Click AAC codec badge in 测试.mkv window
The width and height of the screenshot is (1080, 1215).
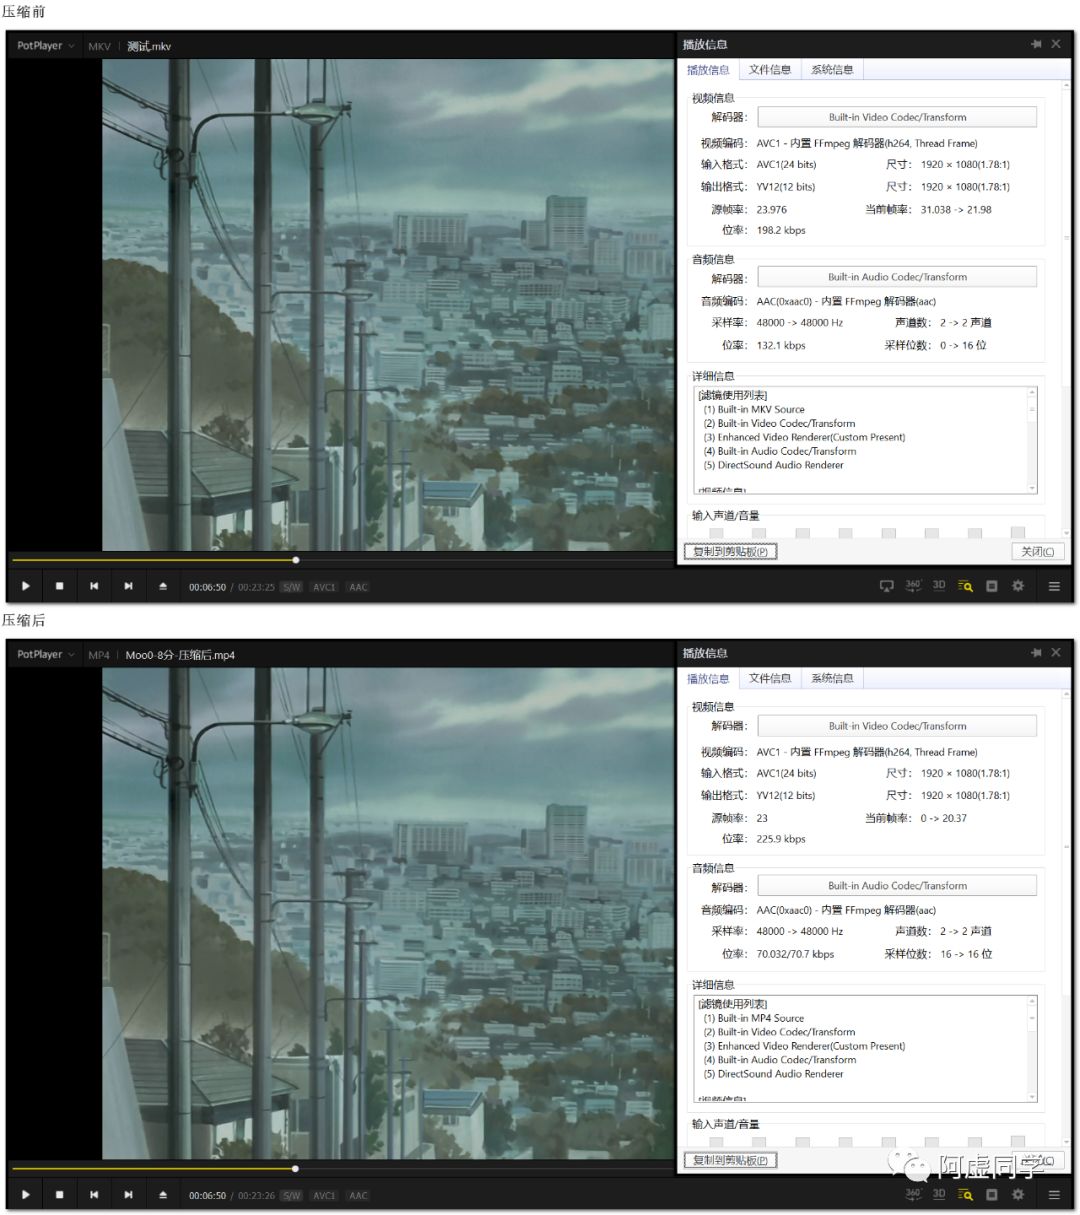358,587
